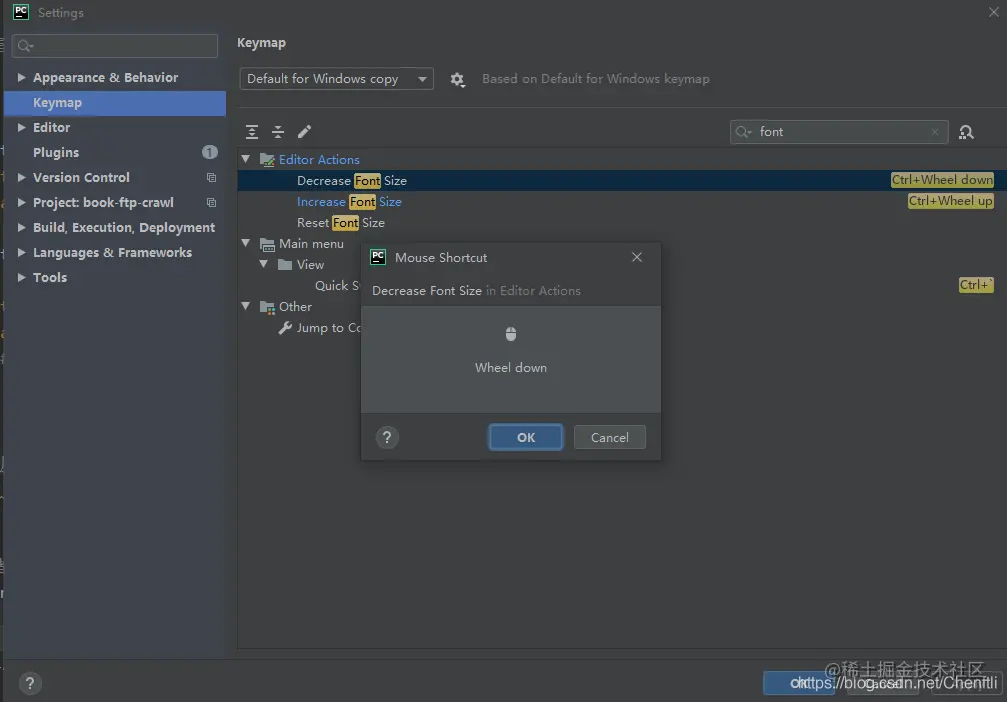Select the Quick S... row under View

[337, 286]
